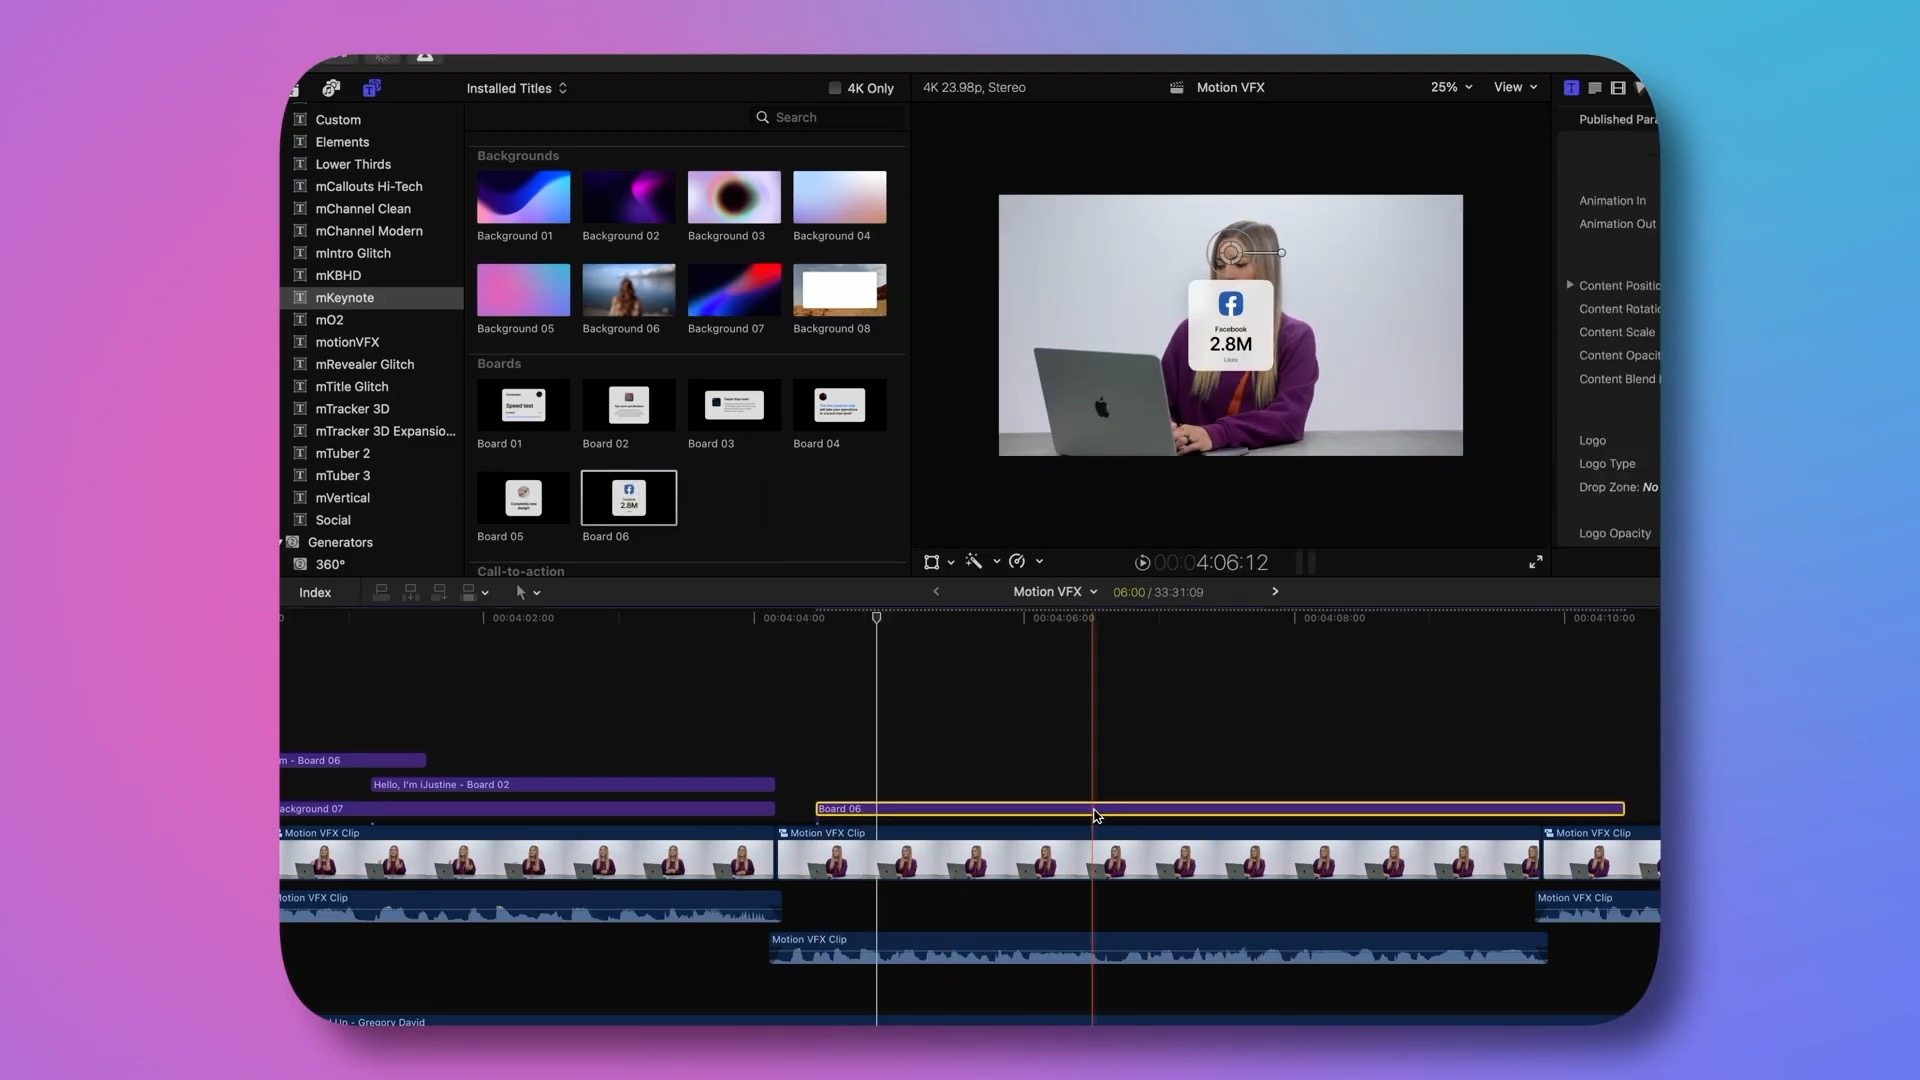Select the Titles and Generators sidebar icon

coord(371,88)
